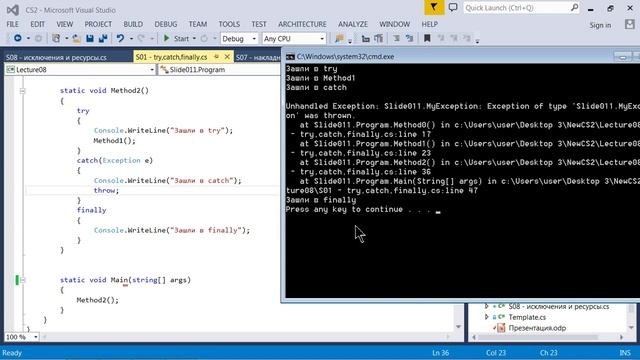This screenshot has width=640, height=360.
Task: Expand the S08 - исключения и ресурсы.cs node
Action: [487, 306]
